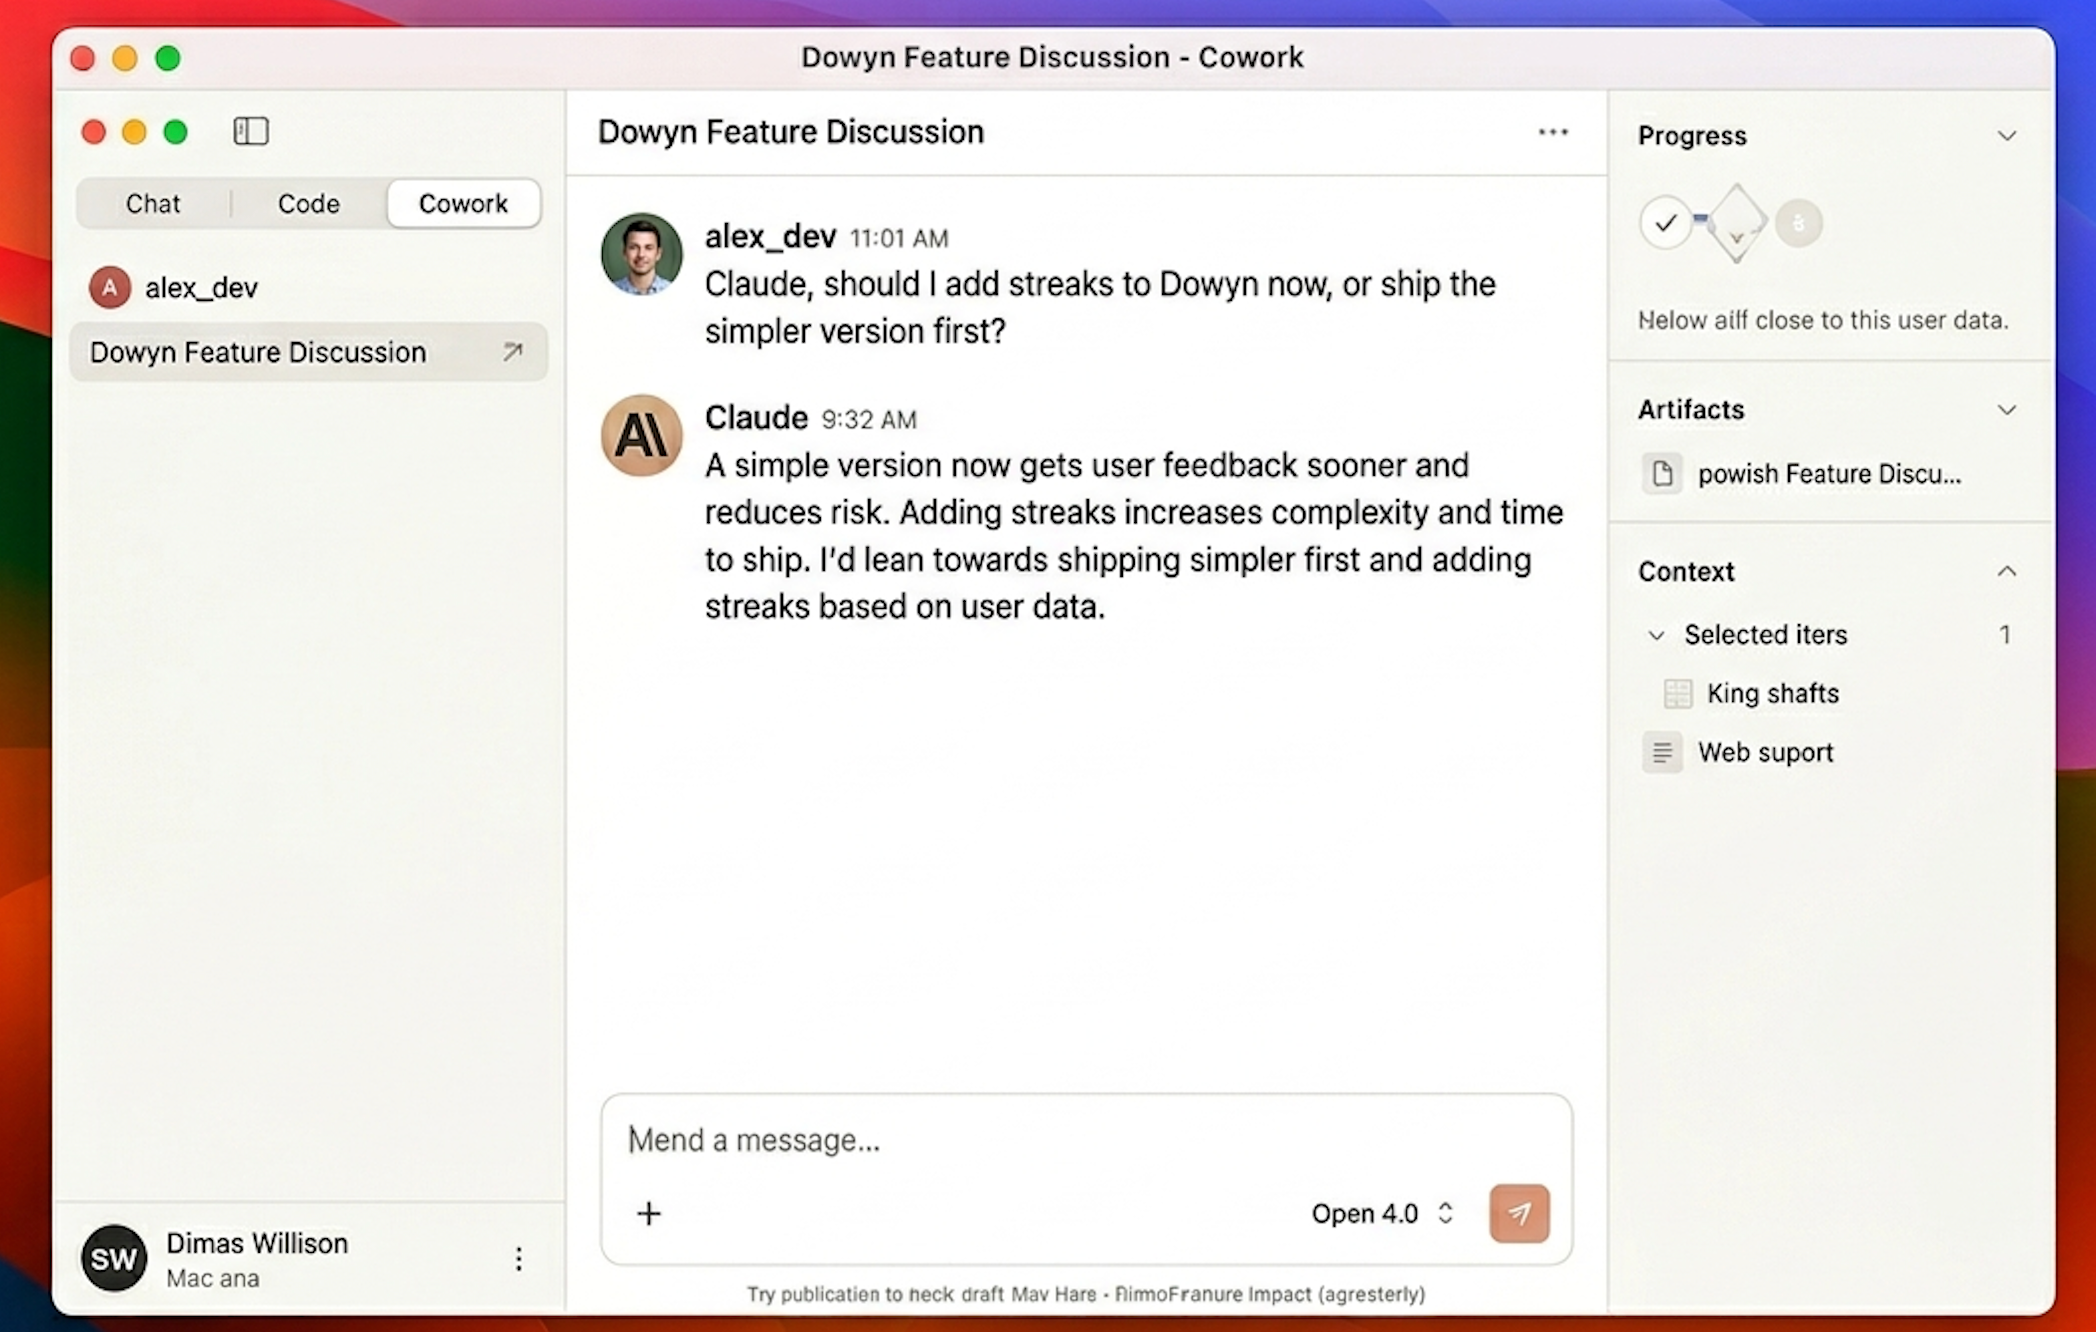Viewport: 2096px width, 1332px height.
Task: Click the text lines icon beside Web suport
Action: coord(1662,752)
